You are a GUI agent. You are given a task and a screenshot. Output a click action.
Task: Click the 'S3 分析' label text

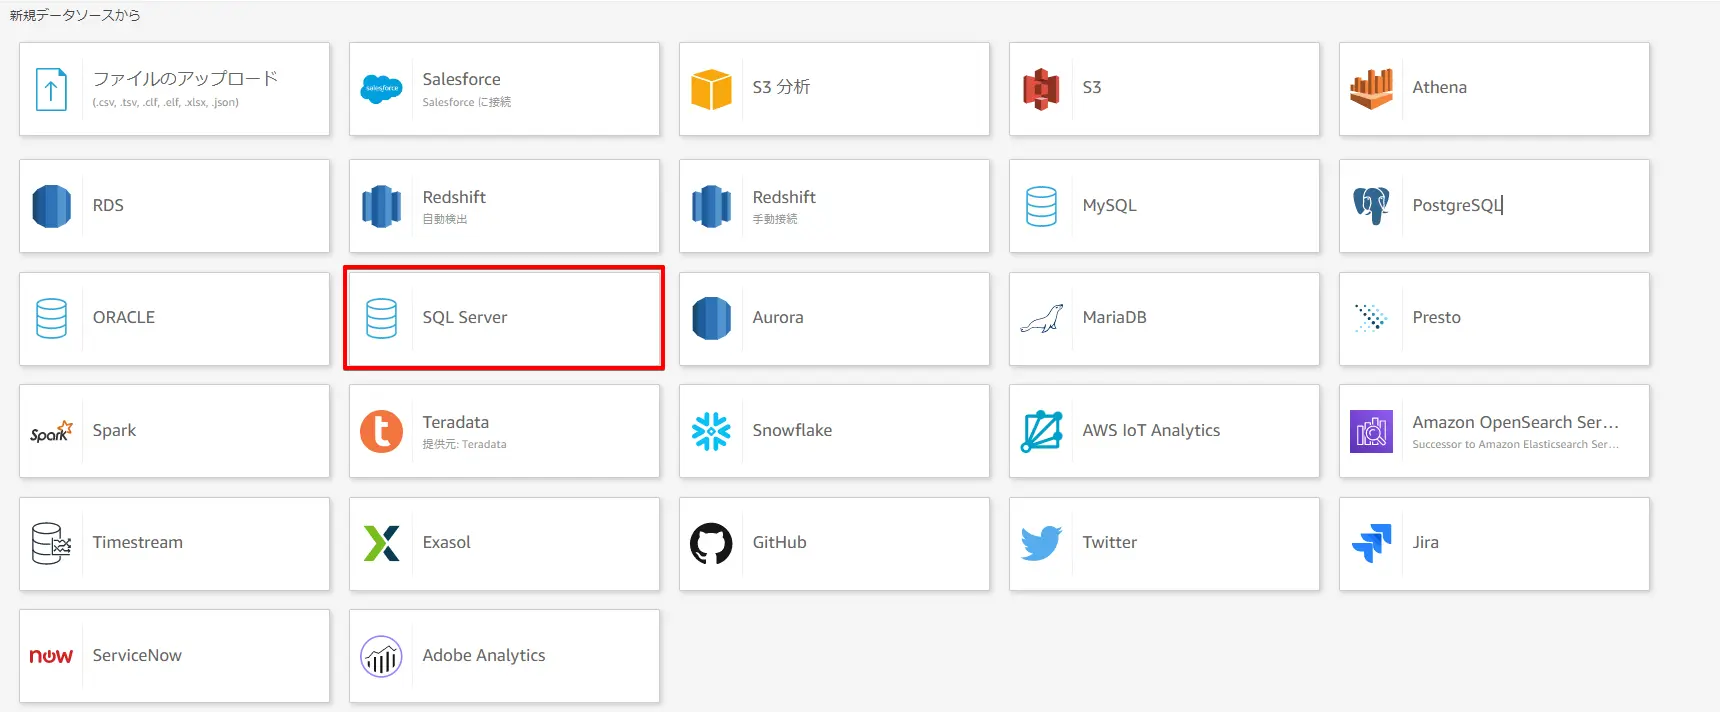pyautogui.click(x=781, y=87)
